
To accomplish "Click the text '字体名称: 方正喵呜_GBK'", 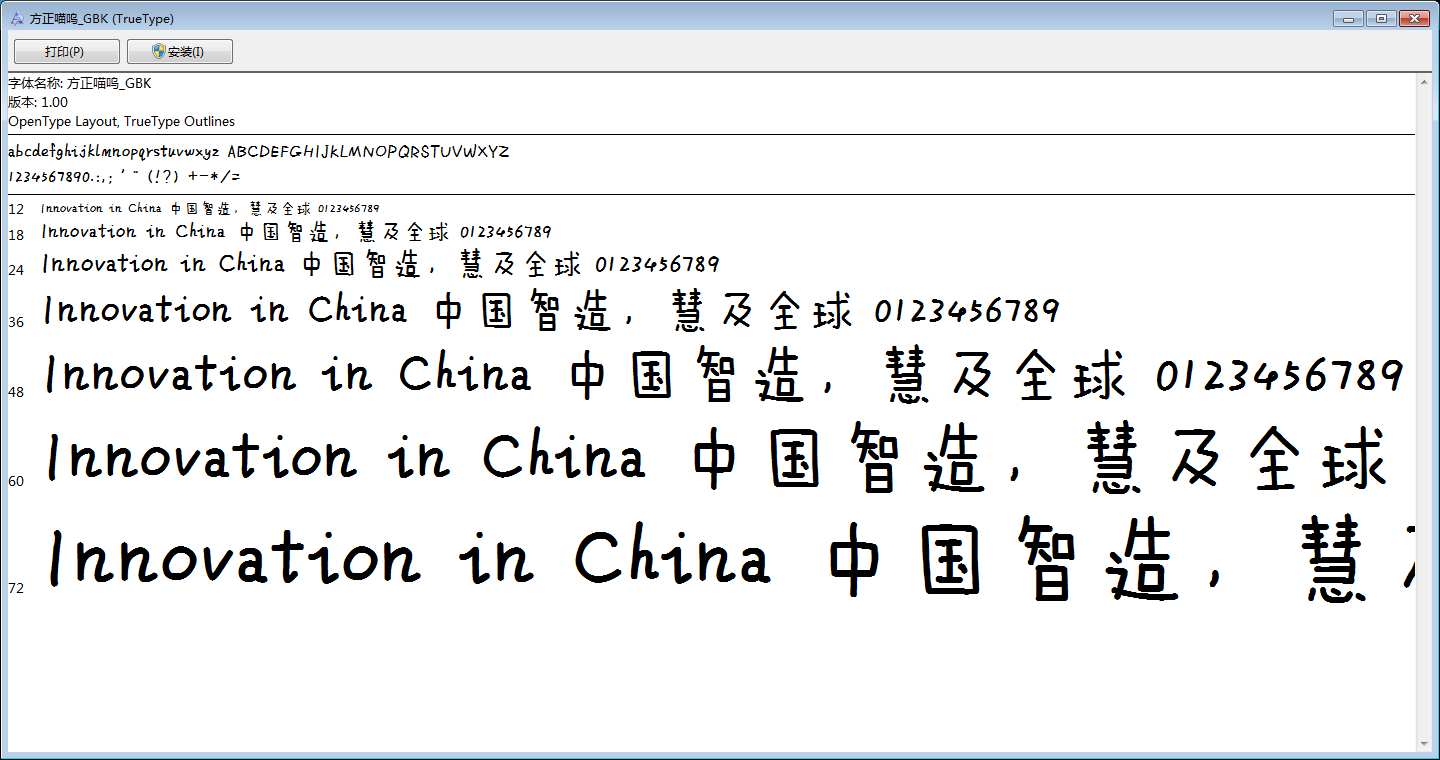I will [x=80, y=83].
